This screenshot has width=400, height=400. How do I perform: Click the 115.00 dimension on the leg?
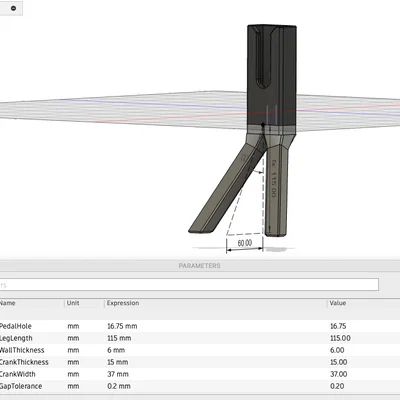pyautogui.click(x=273, y=179)
